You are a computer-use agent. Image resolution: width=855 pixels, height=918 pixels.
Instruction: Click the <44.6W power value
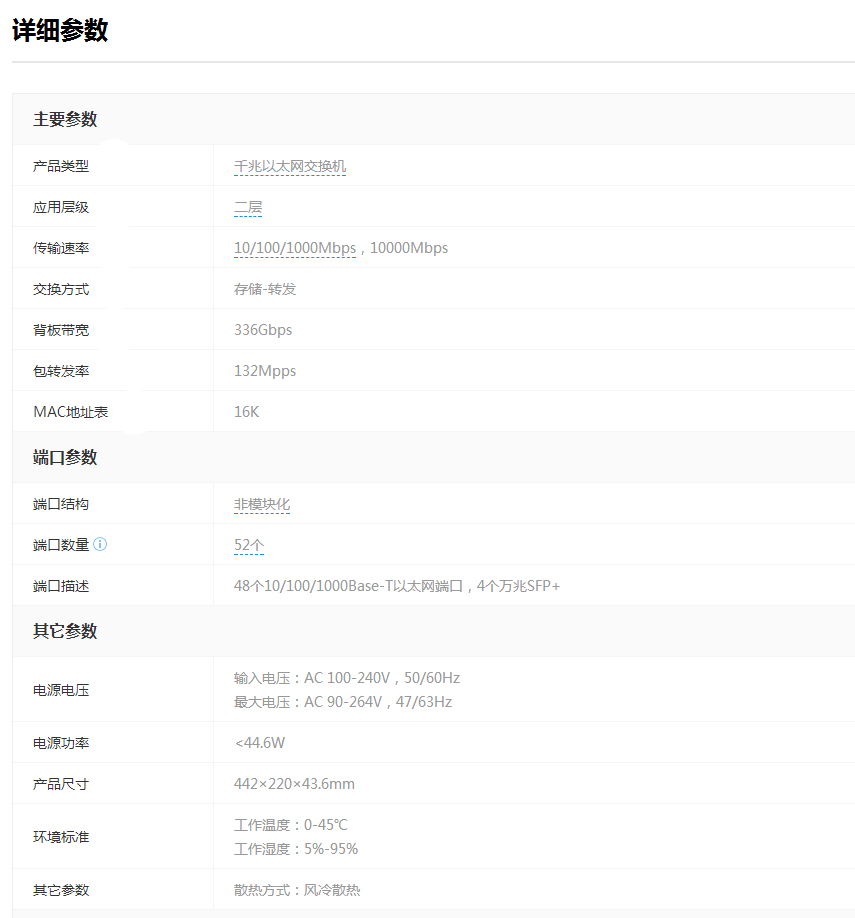(x=259, y=743)
